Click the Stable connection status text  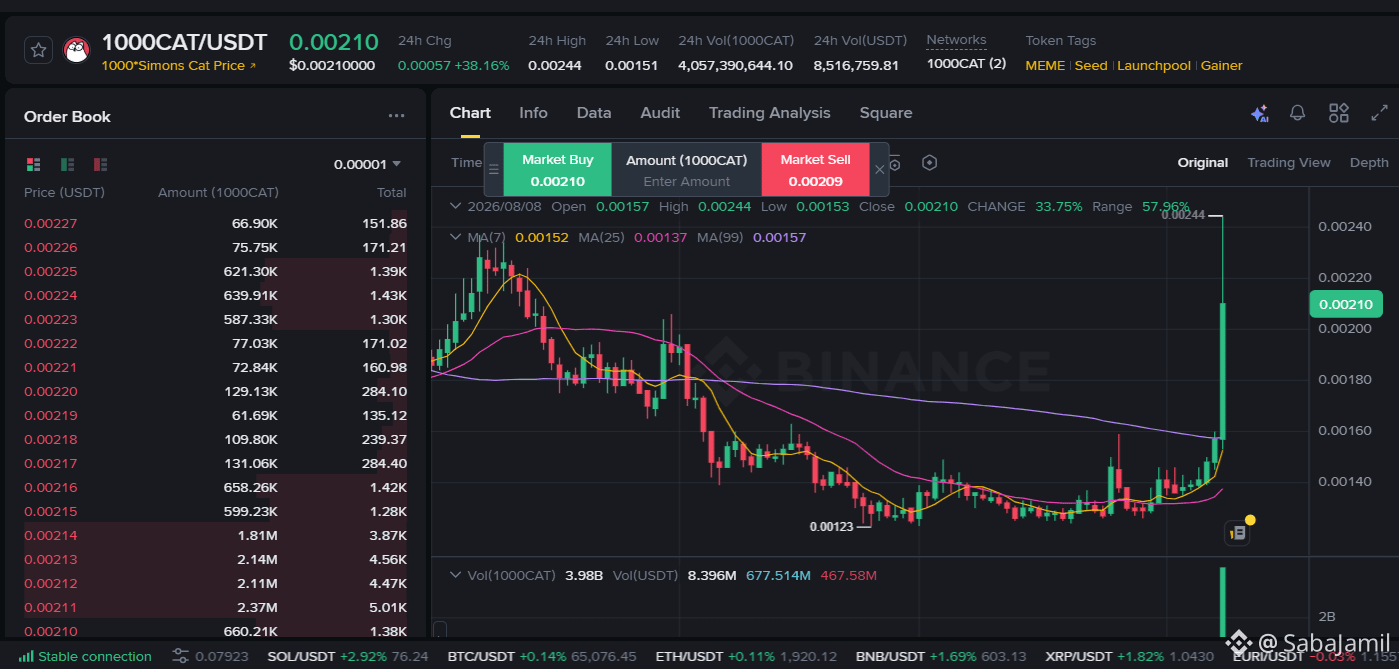(95, 656)
